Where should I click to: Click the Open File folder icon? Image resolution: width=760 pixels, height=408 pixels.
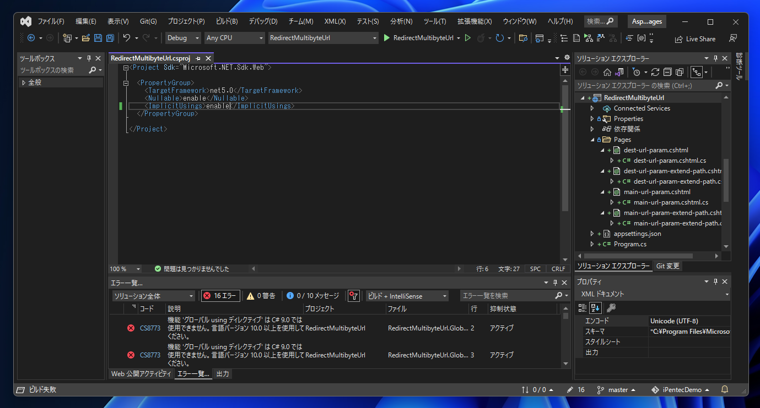(x=86, y=38)
